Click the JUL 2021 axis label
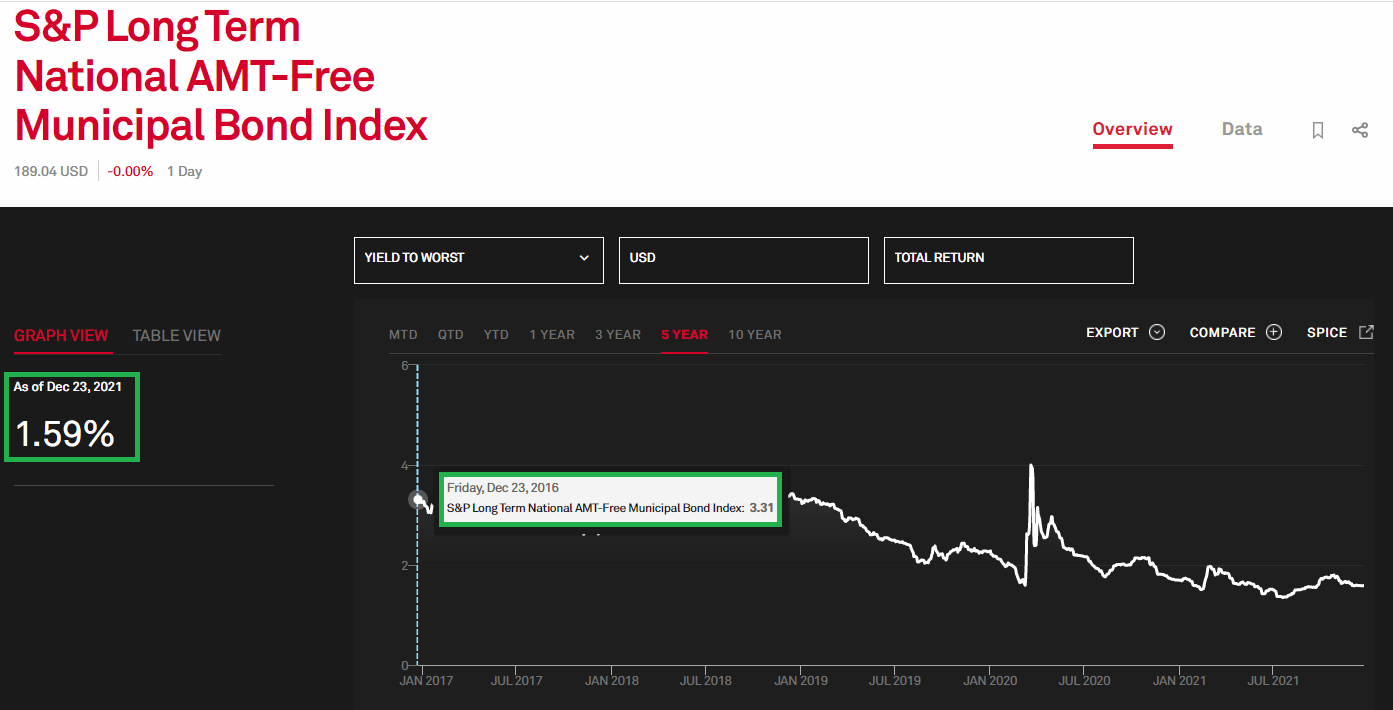 1272,680
